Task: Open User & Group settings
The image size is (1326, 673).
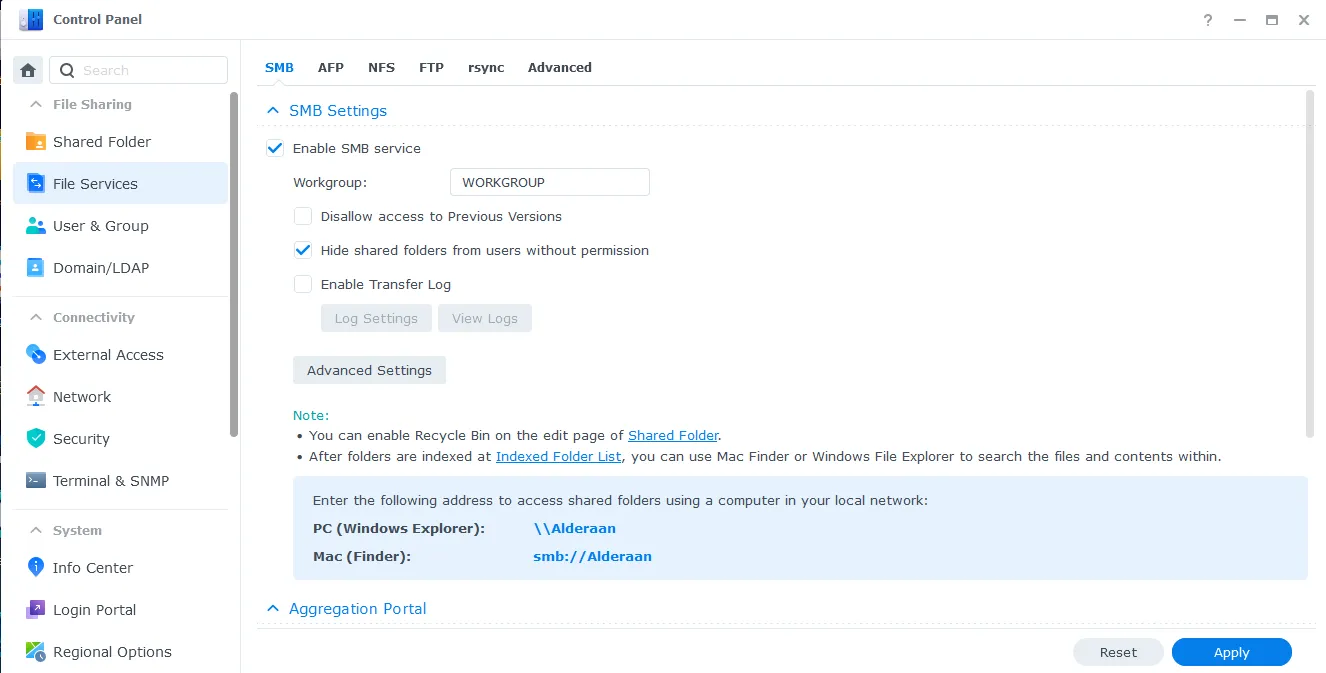Action: 100,225
